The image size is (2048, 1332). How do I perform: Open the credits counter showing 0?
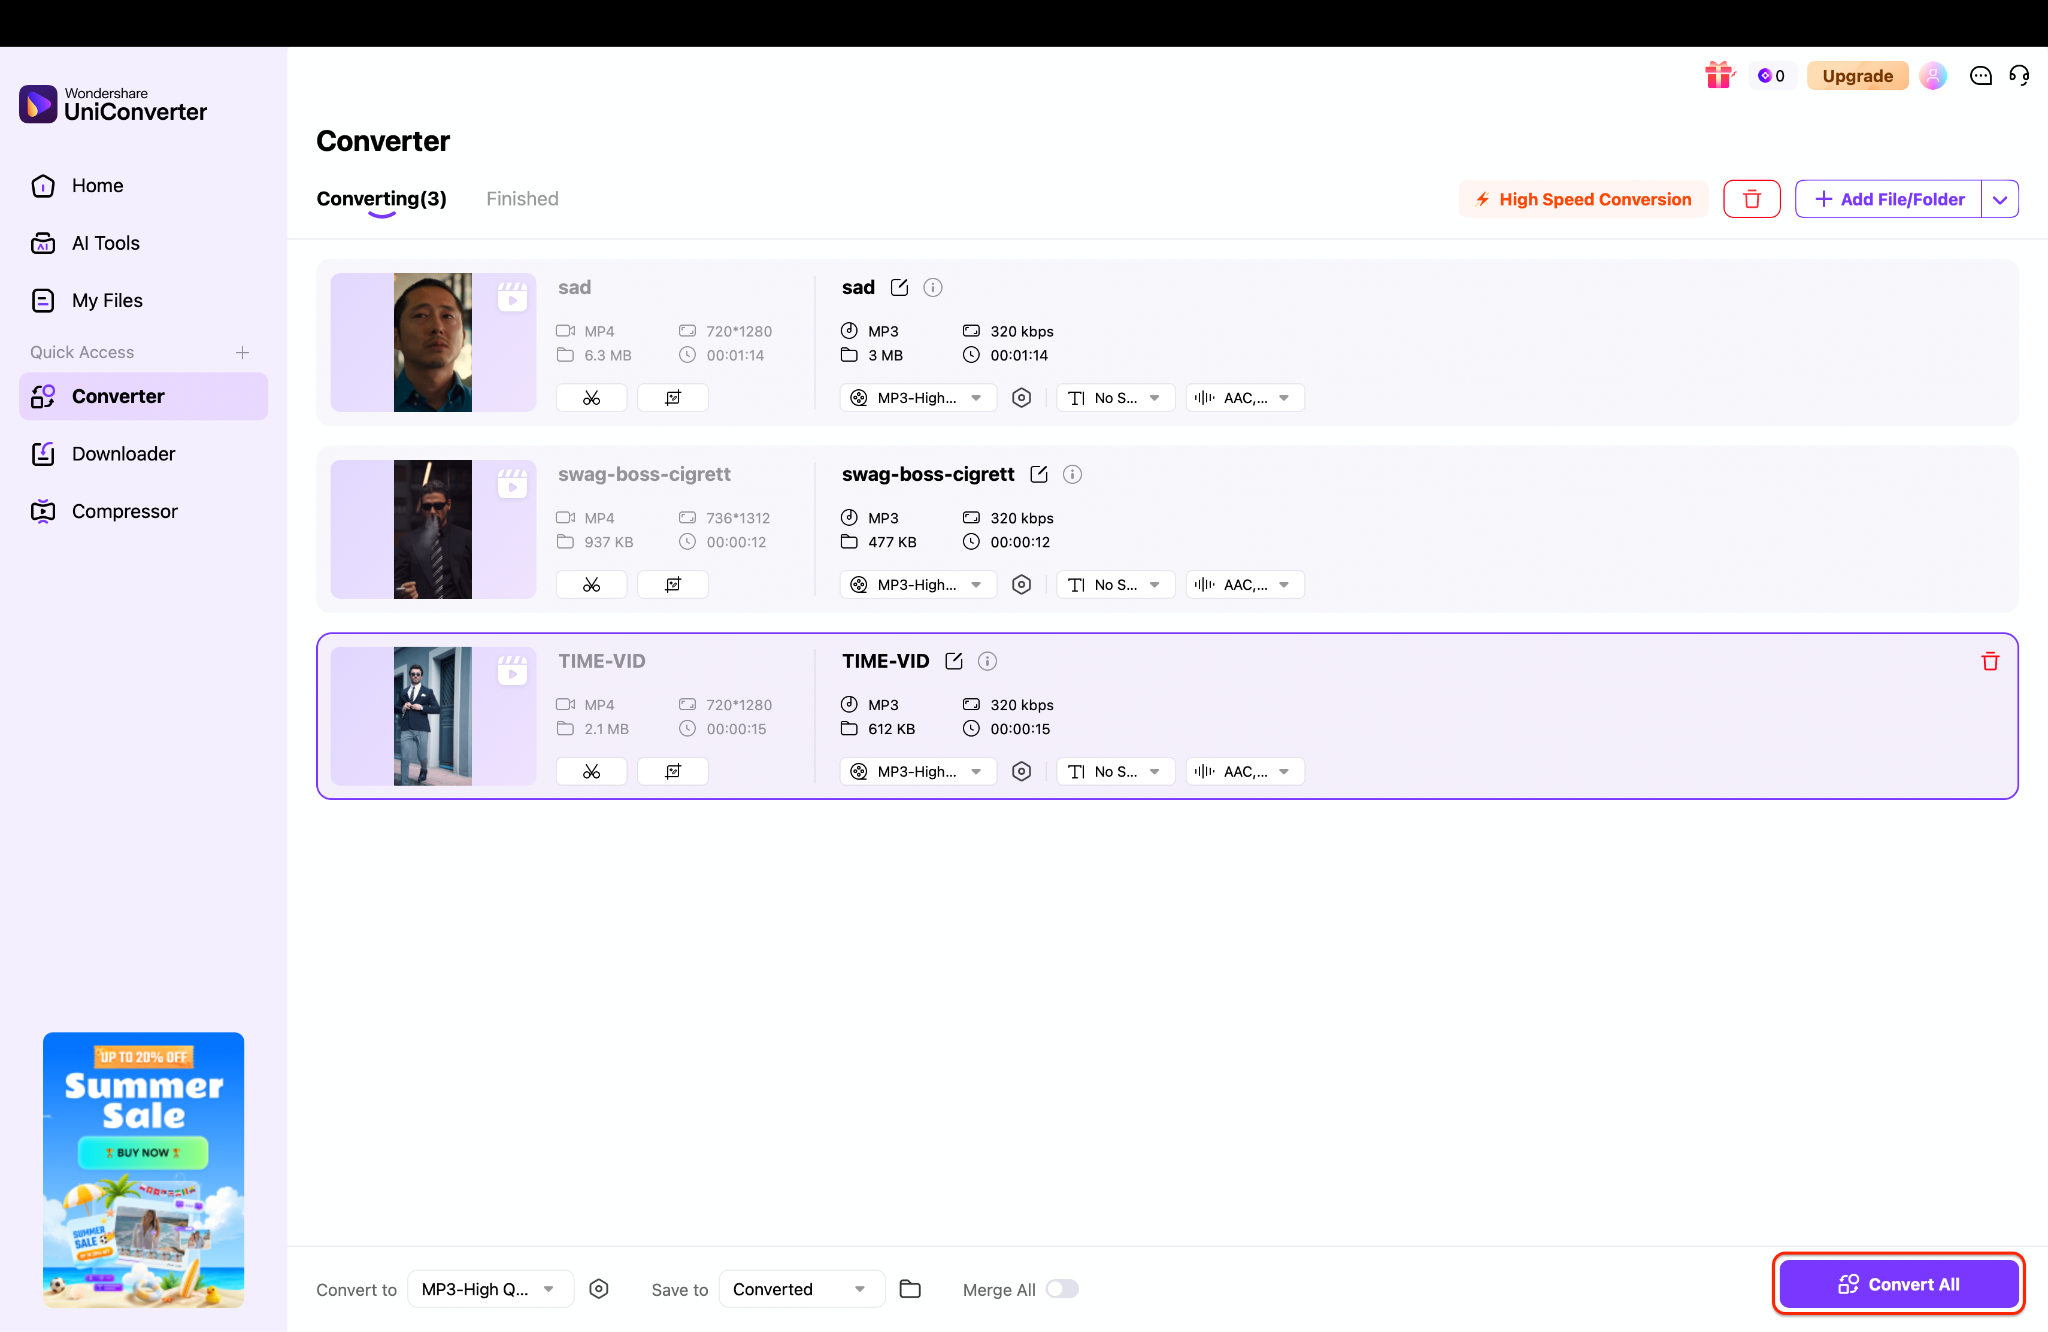(x=1772, y=76)
